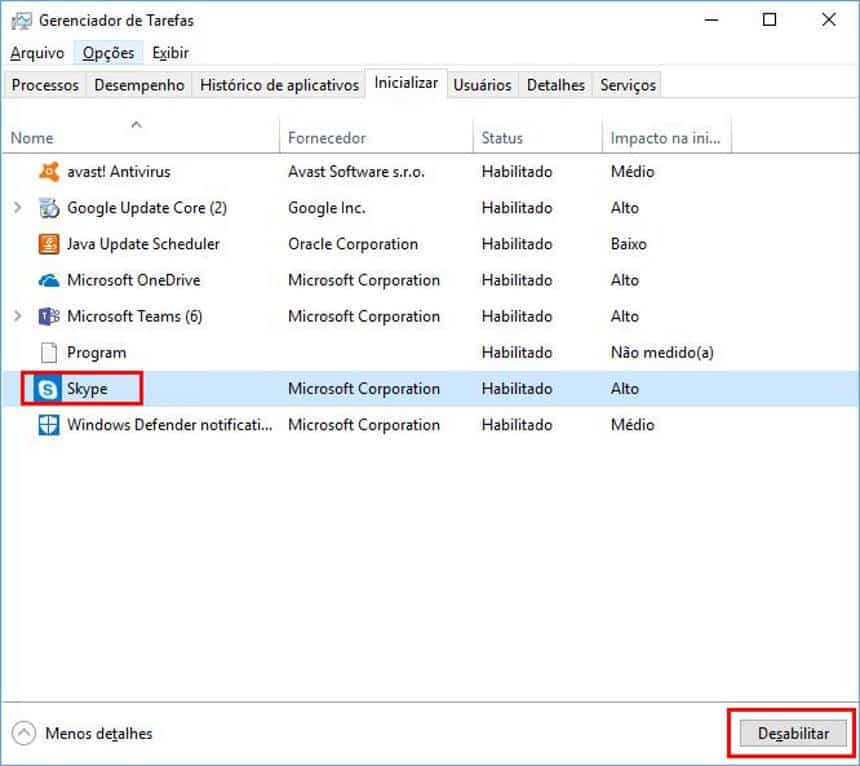
Task: Click the Microsoft Teams icon
Action: point(49,316)
